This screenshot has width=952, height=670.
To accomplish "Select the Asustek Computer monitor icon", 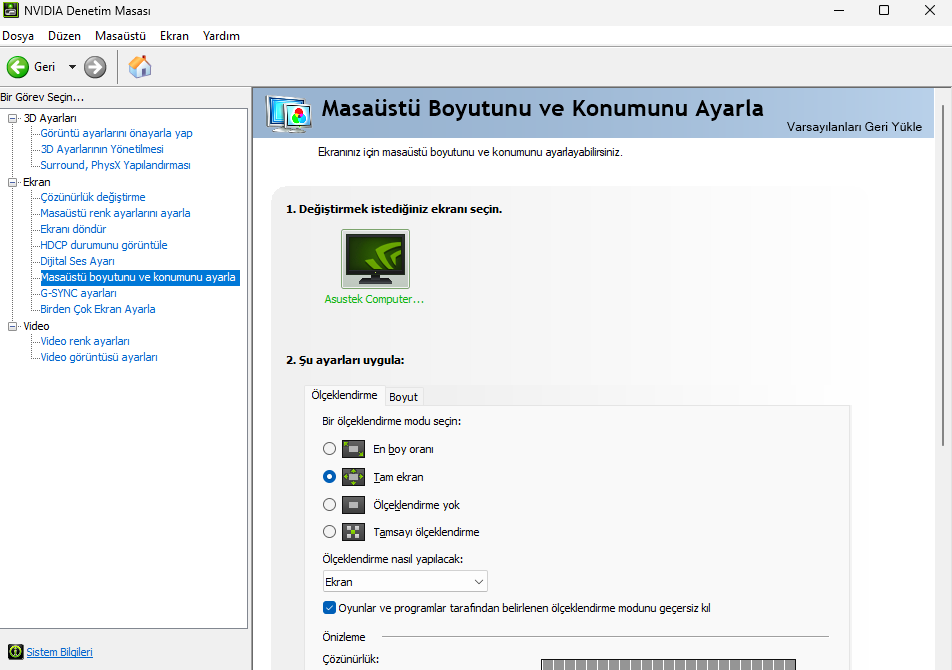I will 375,259.
